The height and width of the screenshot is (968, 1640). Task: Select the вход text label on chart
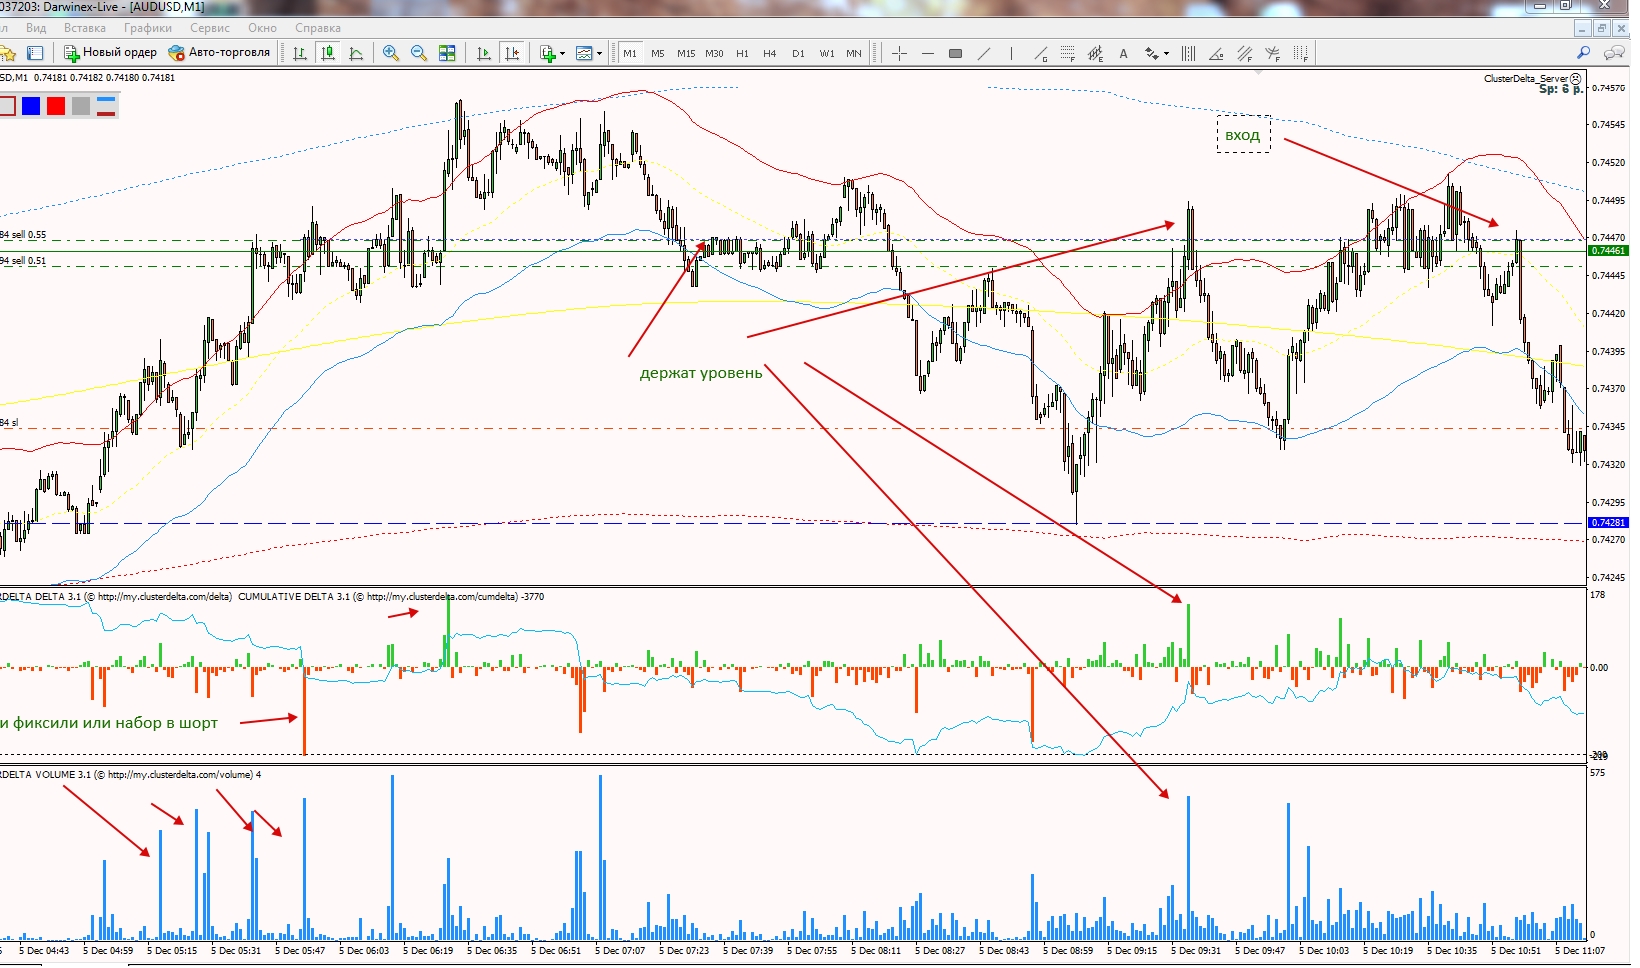point(1243,135)
